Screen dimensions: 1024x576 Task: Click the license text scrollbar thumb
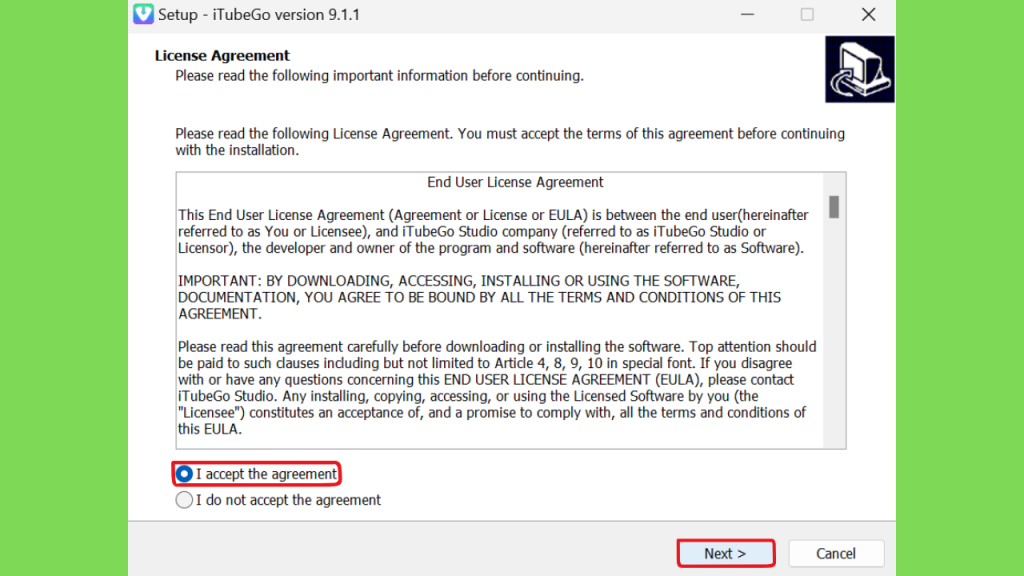(x=834, y=207)
